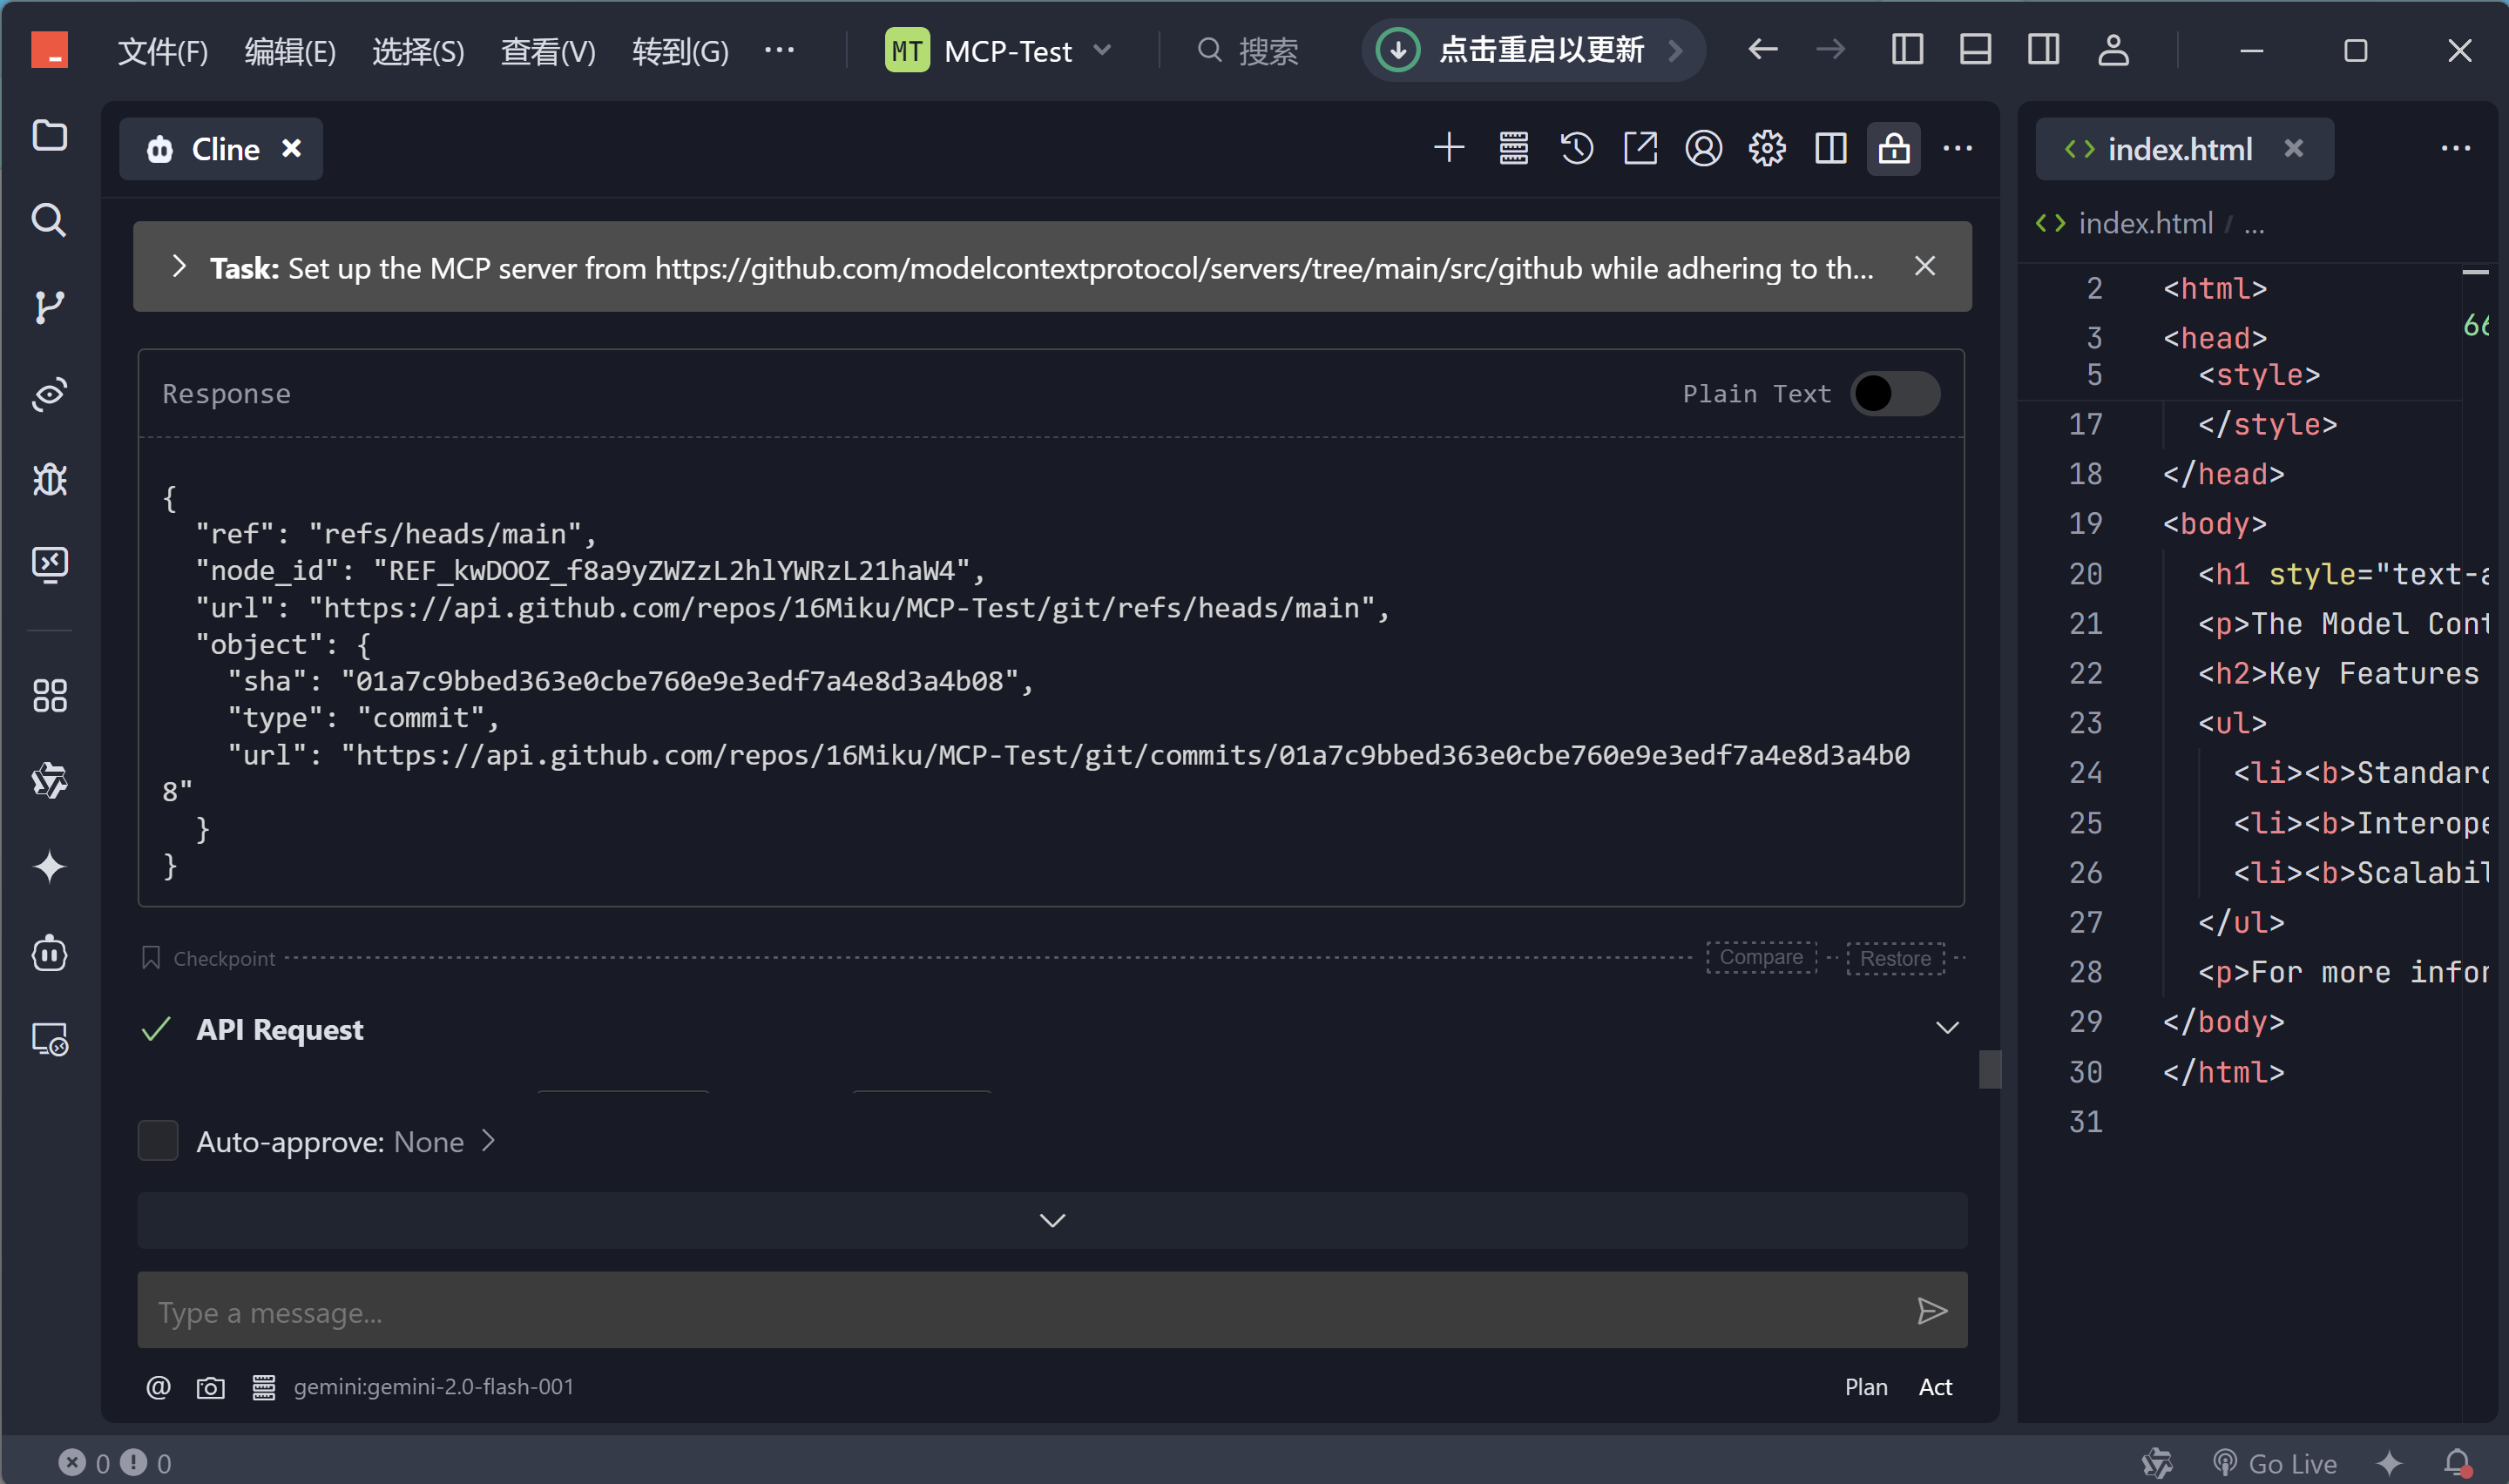The image size is (2509, 1484).
Task: Check the Auto-approve checkbox
Action: pos(158,1141)
